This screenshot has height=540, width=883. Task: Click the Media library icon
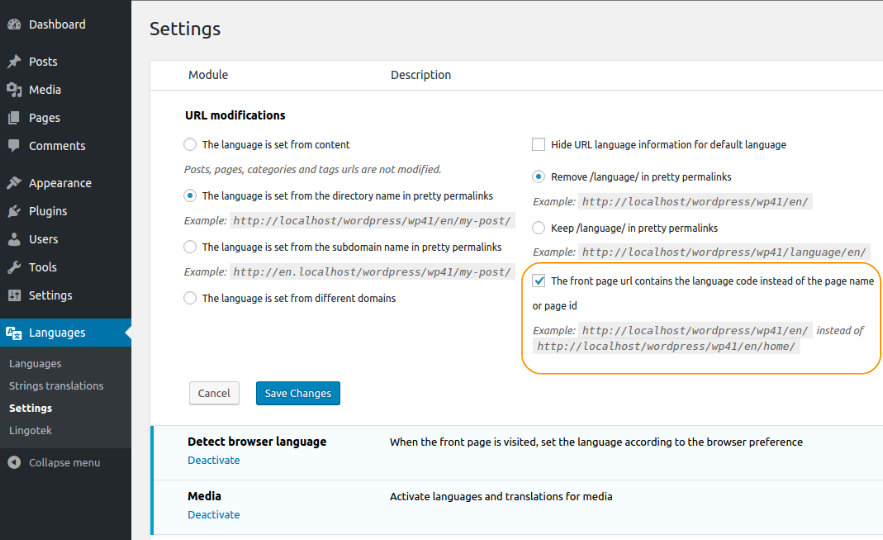click(x=14, y=90)
